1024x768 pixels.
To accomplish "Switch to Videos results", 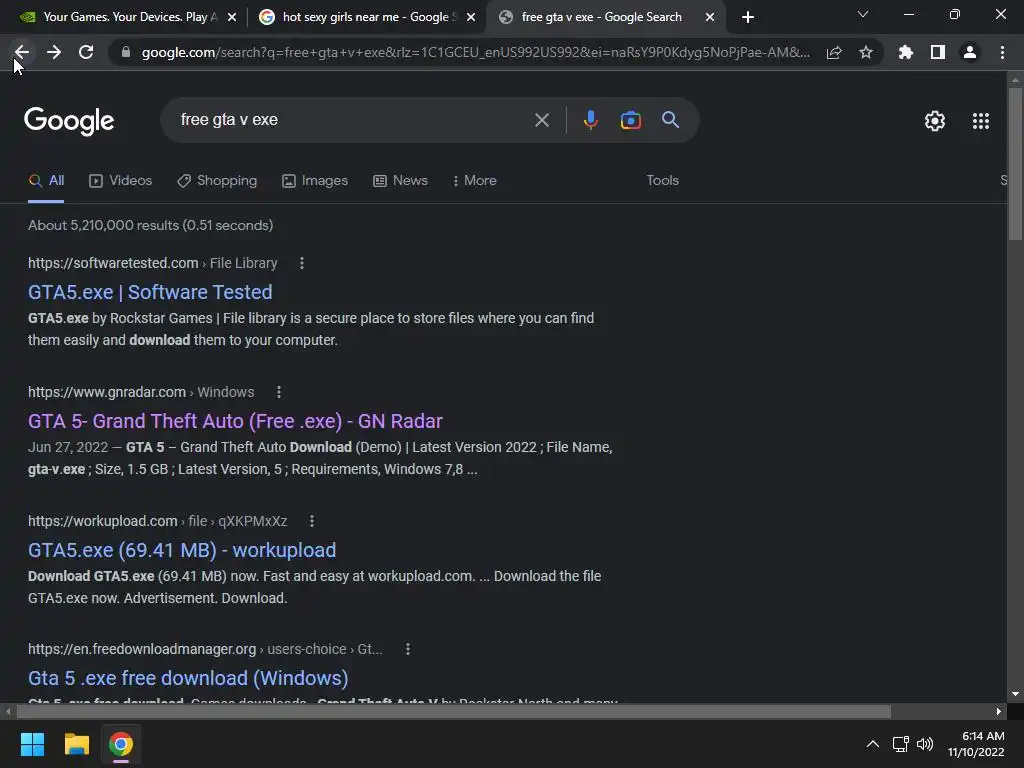I will [x=120, y=180].
